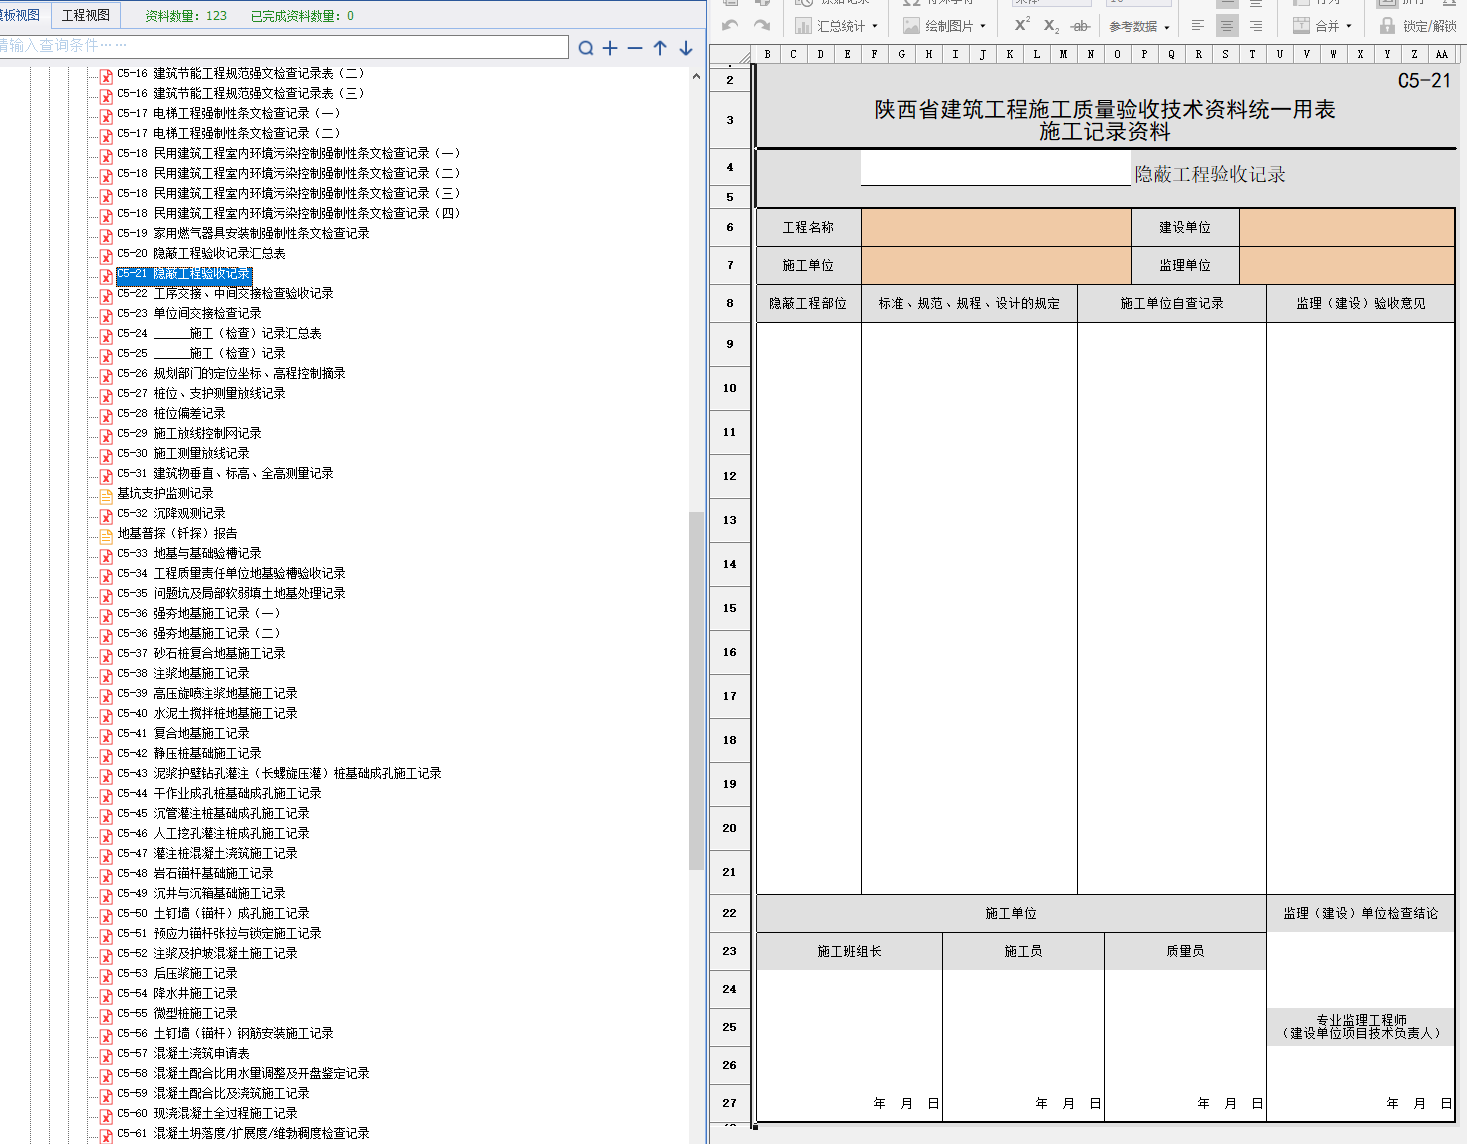This screenshot has width=1467, height=1144.
Task: Click the 合并 merge cells icon
Action: [1301, 25]
